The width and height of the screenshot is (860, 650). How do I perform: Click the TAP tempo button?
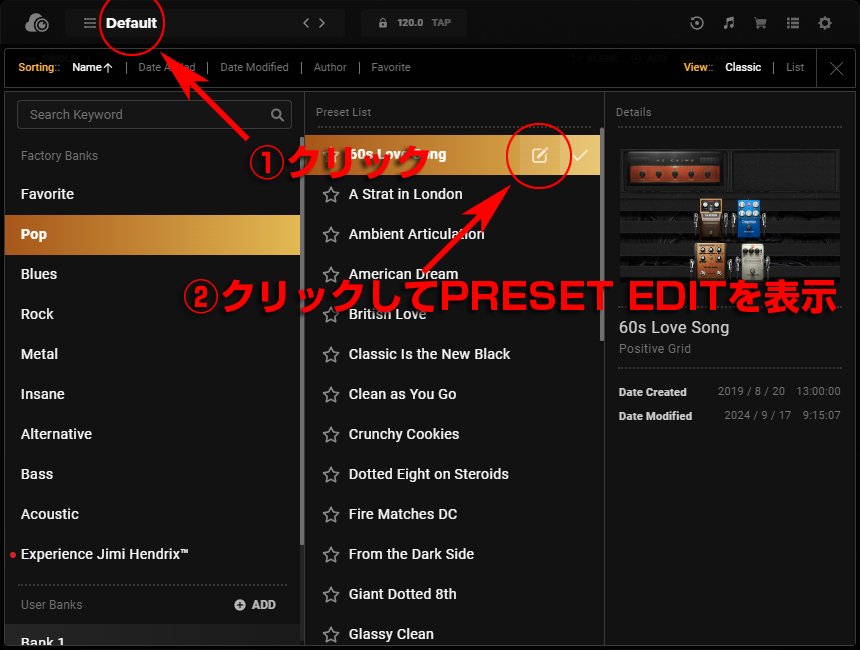[x=441, y=23]
